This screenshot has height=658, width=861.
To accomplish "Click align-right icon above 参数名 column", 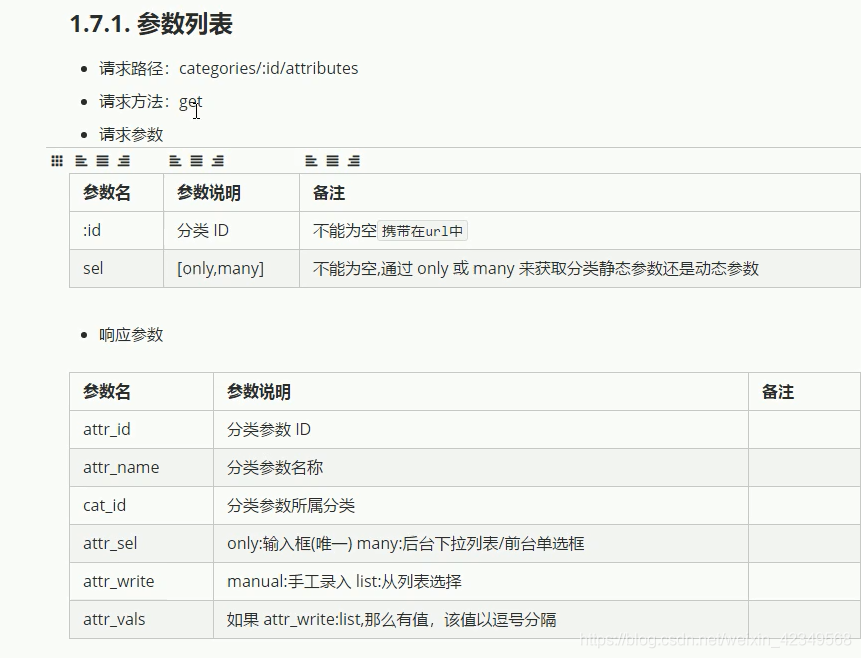I will (x=124, y=161).
